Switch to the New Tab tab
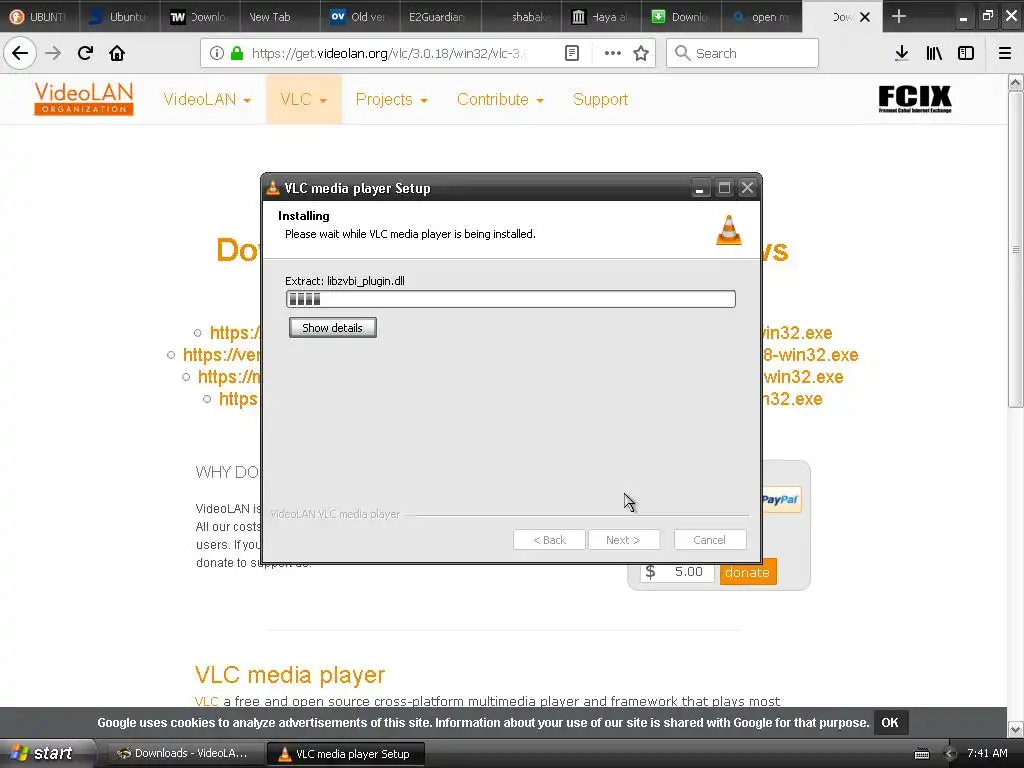1024x768 pixels. [280, 16]
